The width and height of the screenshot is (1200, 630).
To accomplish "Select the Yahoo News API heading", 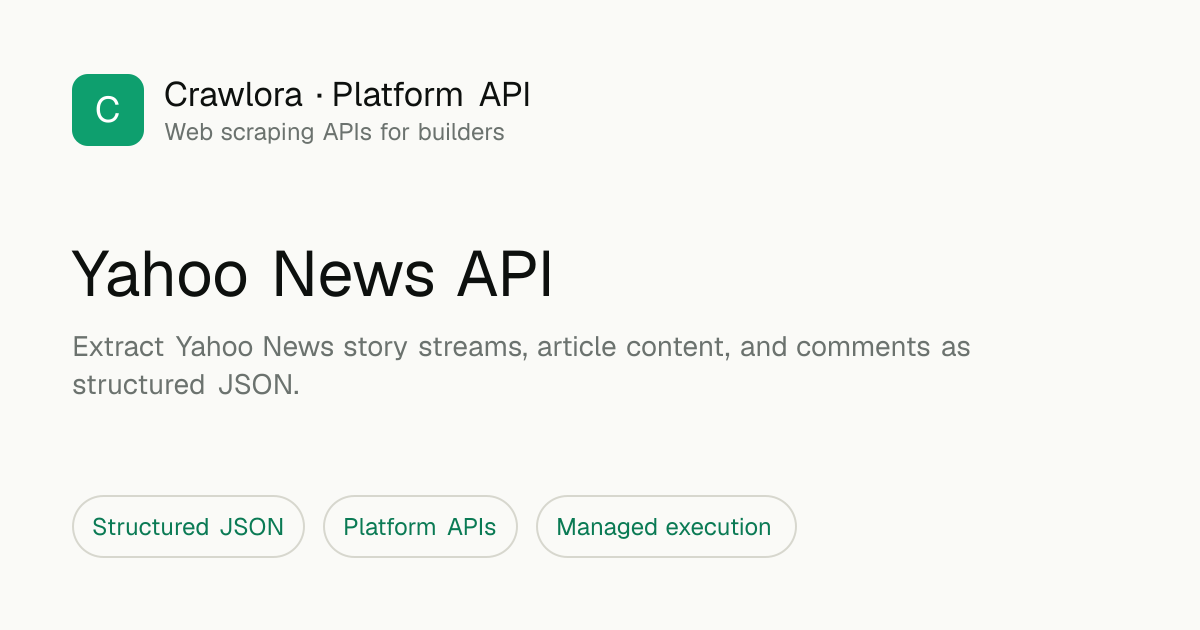I will (x=312, y=274).
